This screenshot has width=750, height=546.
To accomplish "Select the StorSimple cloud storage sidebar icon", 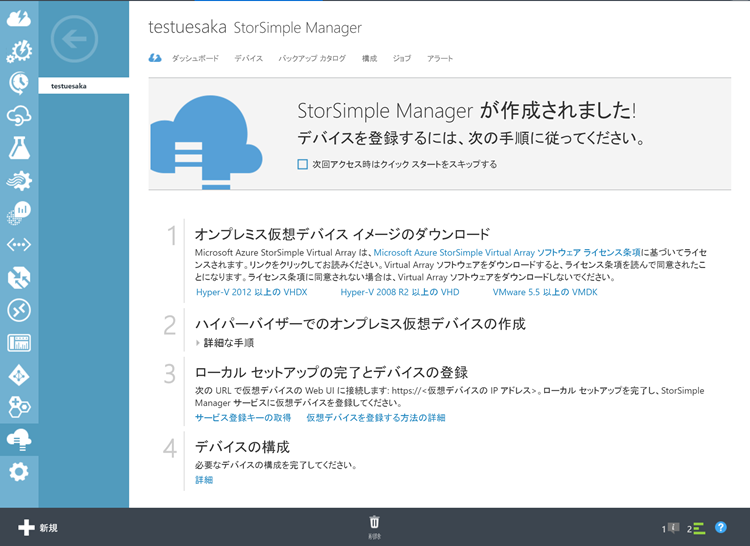I will tap(19, 439).
